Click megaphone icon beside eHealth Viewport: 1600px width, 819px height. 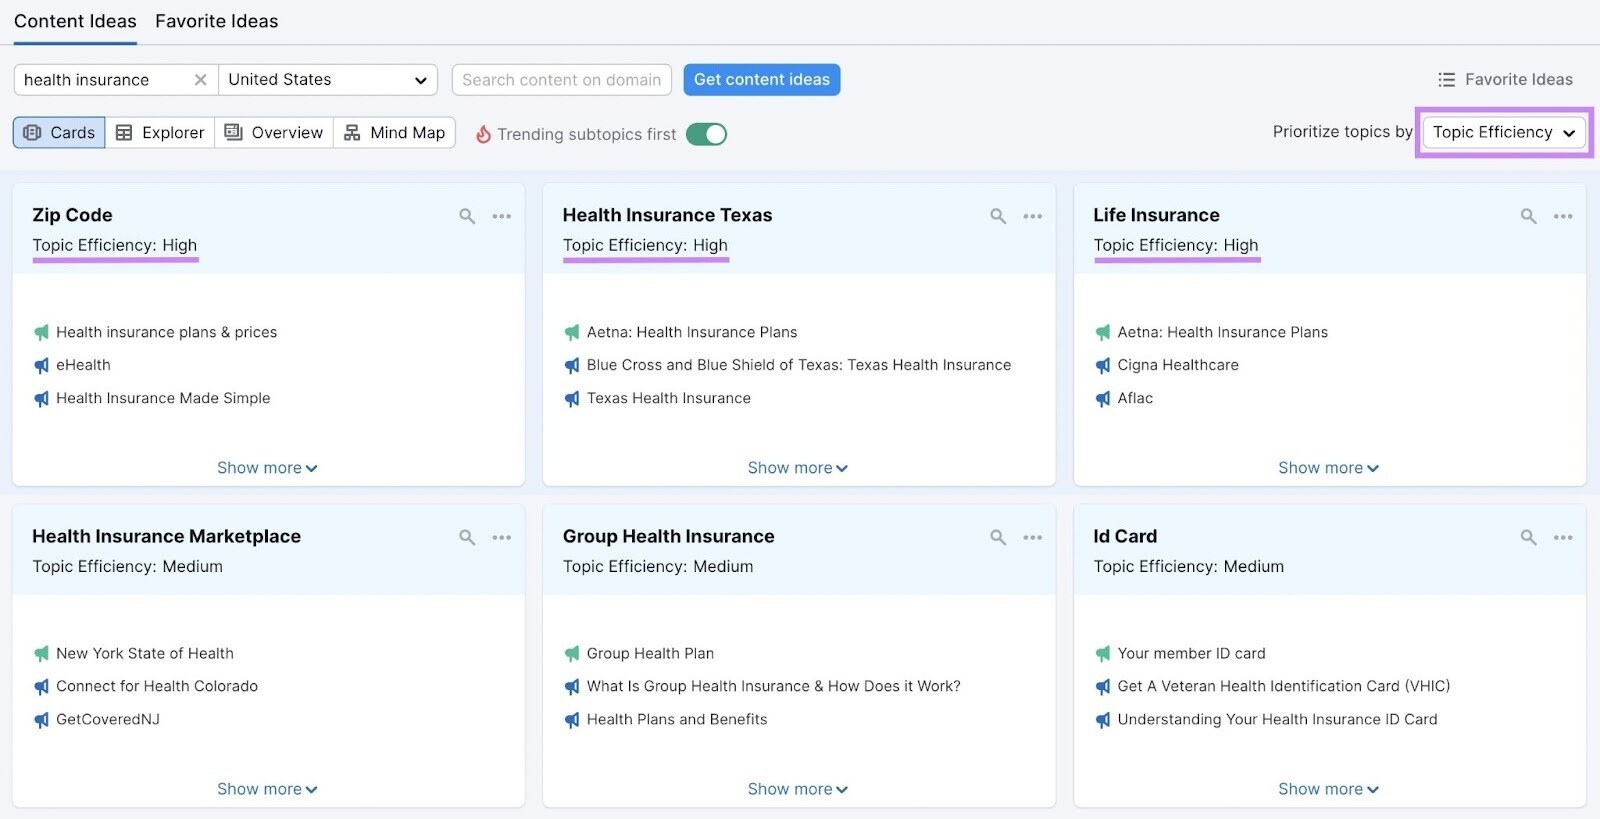click(x=41, y=366)
